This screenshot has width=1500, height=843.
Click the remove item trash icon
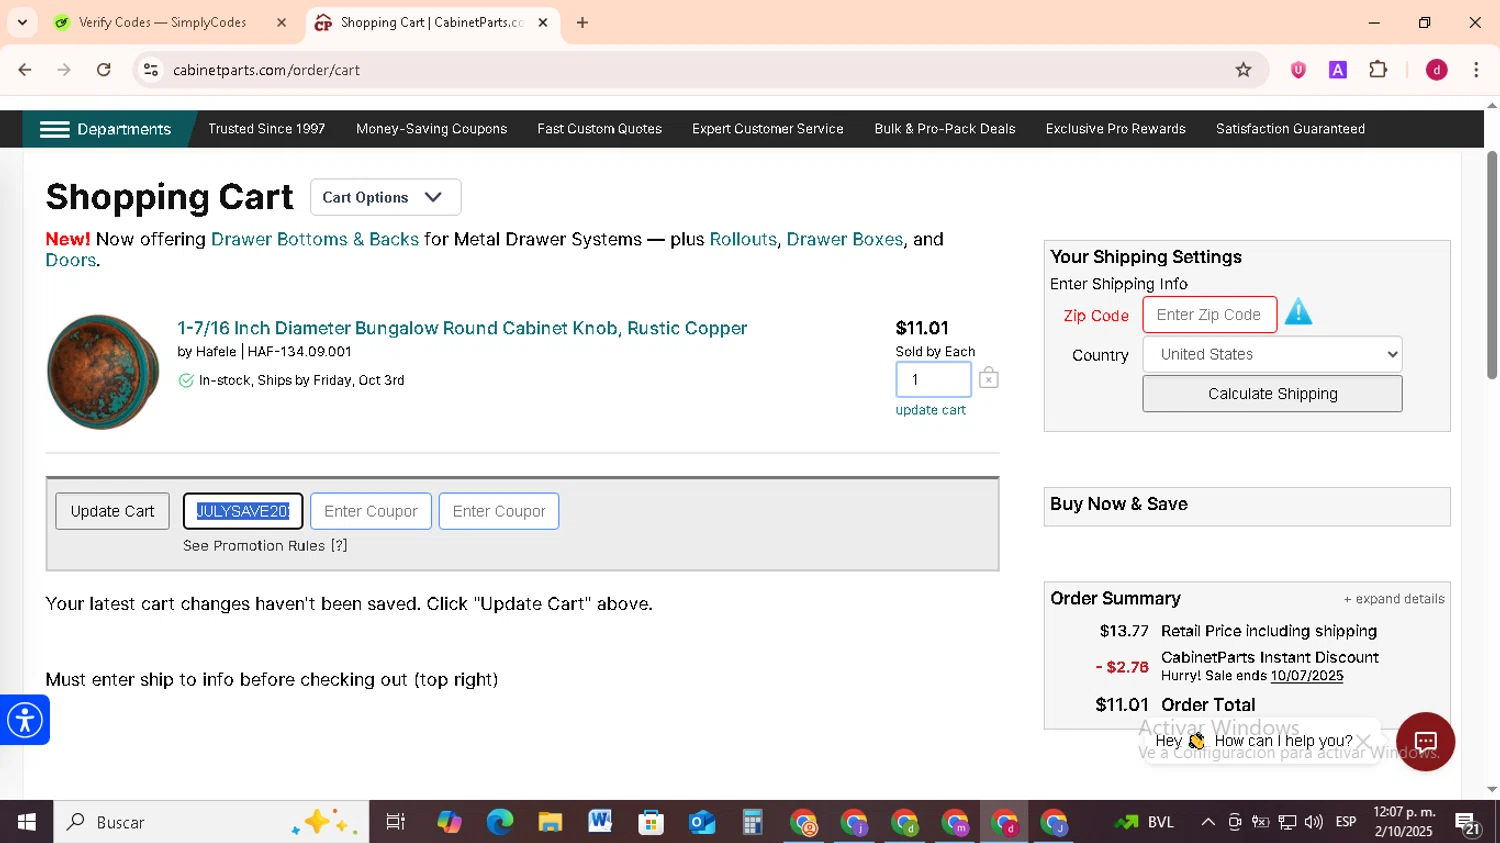coord(988,378)
